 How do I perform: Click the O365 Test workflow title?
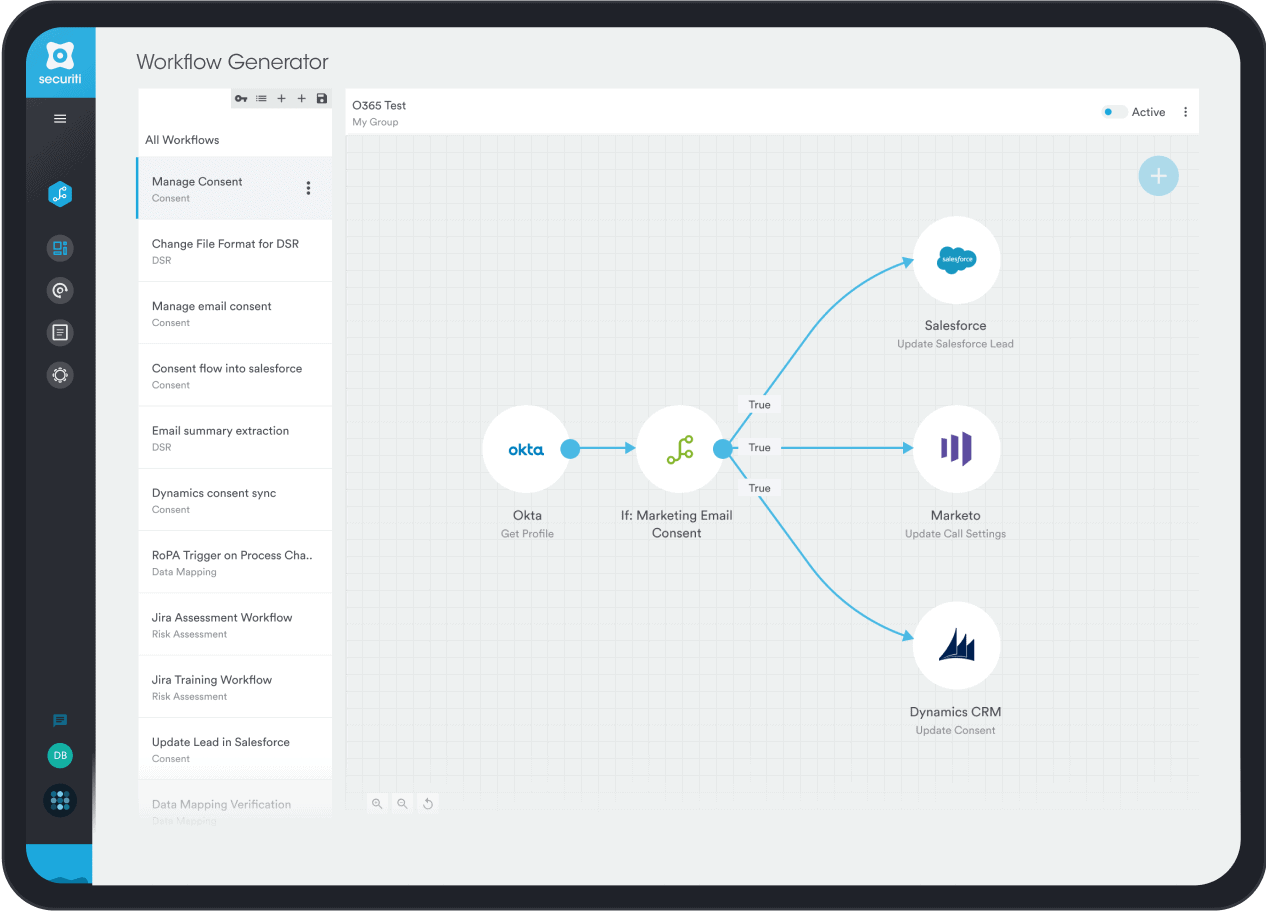point(379,105)
